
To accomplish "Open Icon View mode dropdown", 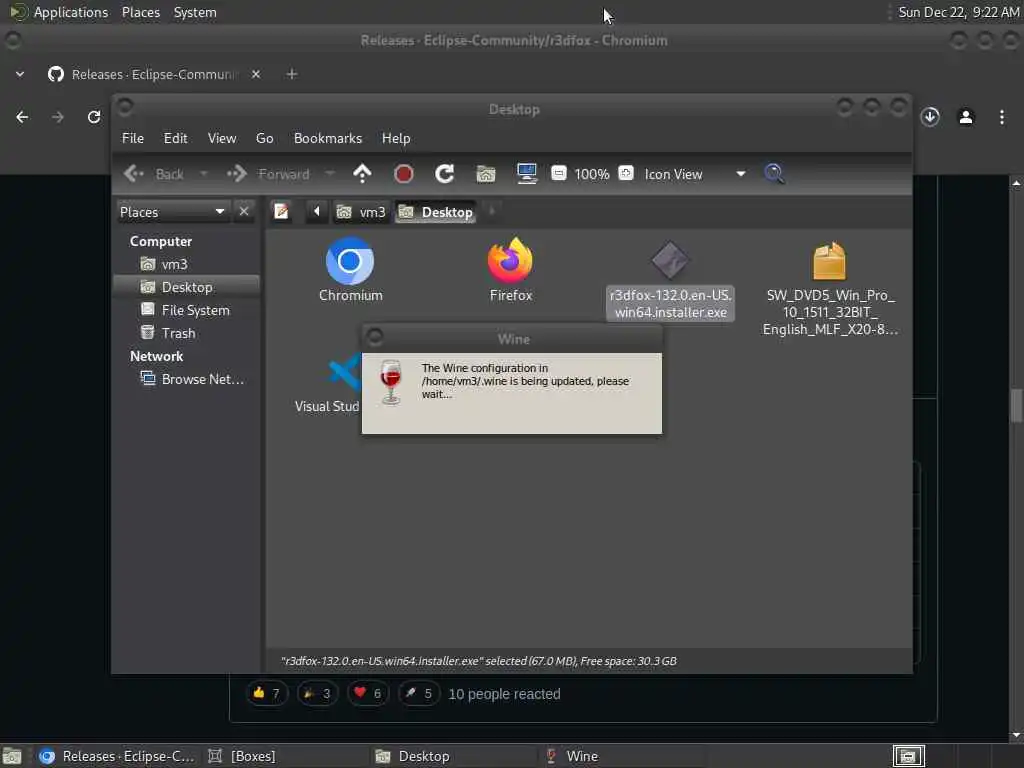I will pos(695,174).
